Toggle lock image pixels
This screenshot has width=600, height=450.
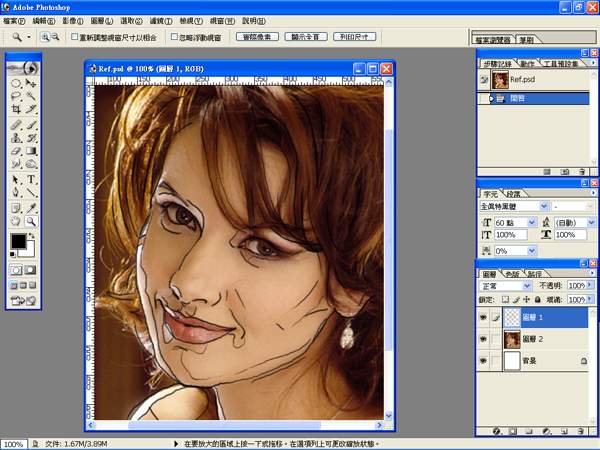point(516,299)
